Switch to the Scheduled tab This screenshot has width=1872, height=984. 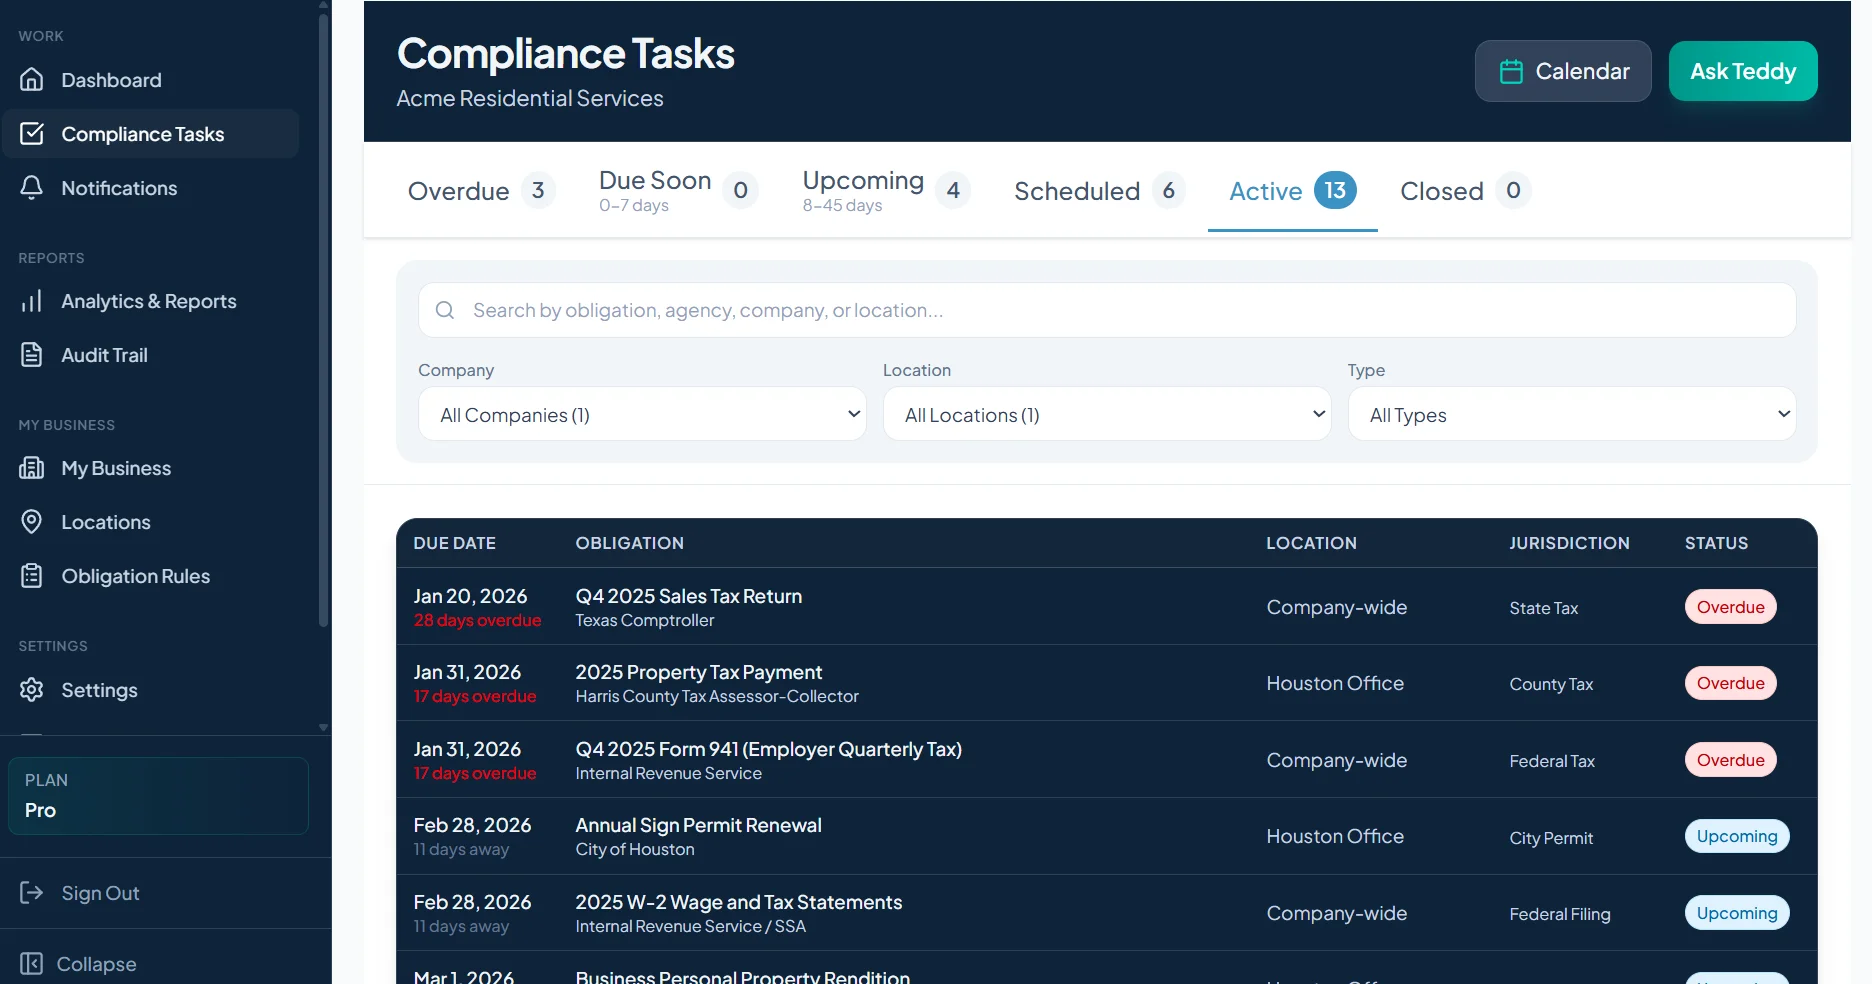(1099, 191)
